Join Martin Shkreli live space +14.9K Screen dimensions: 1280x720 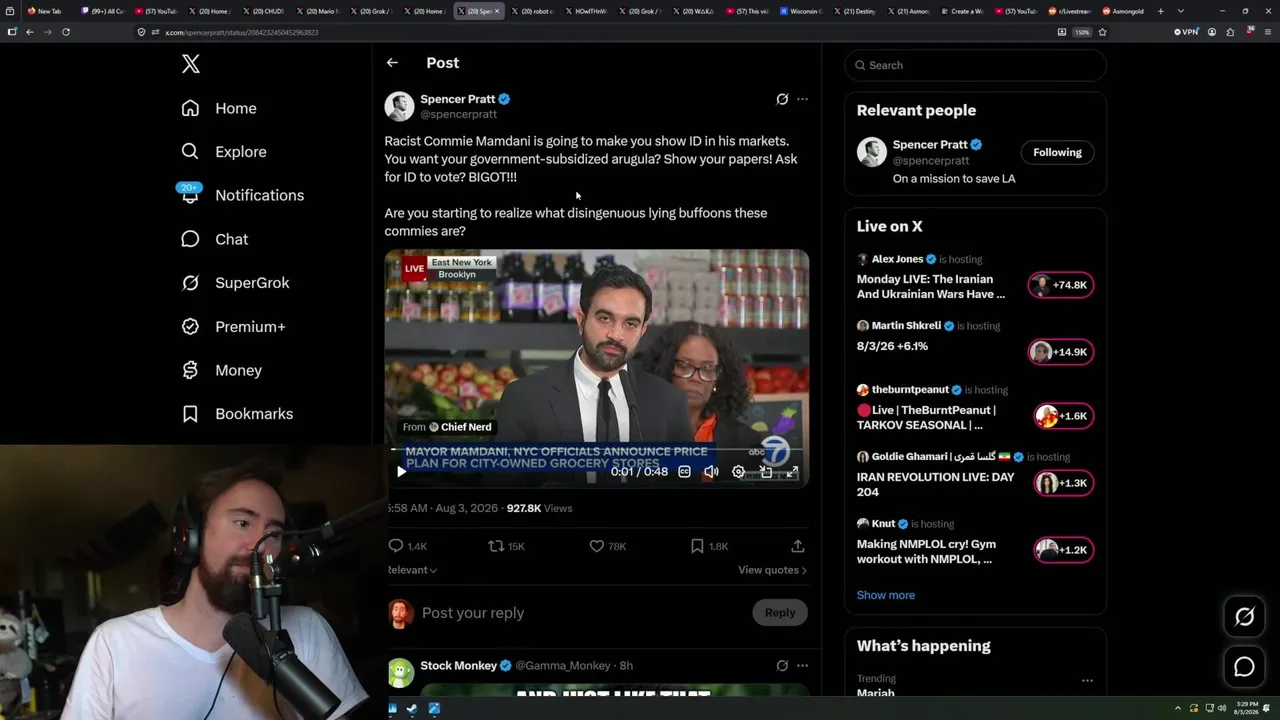tap(1061, 352)
